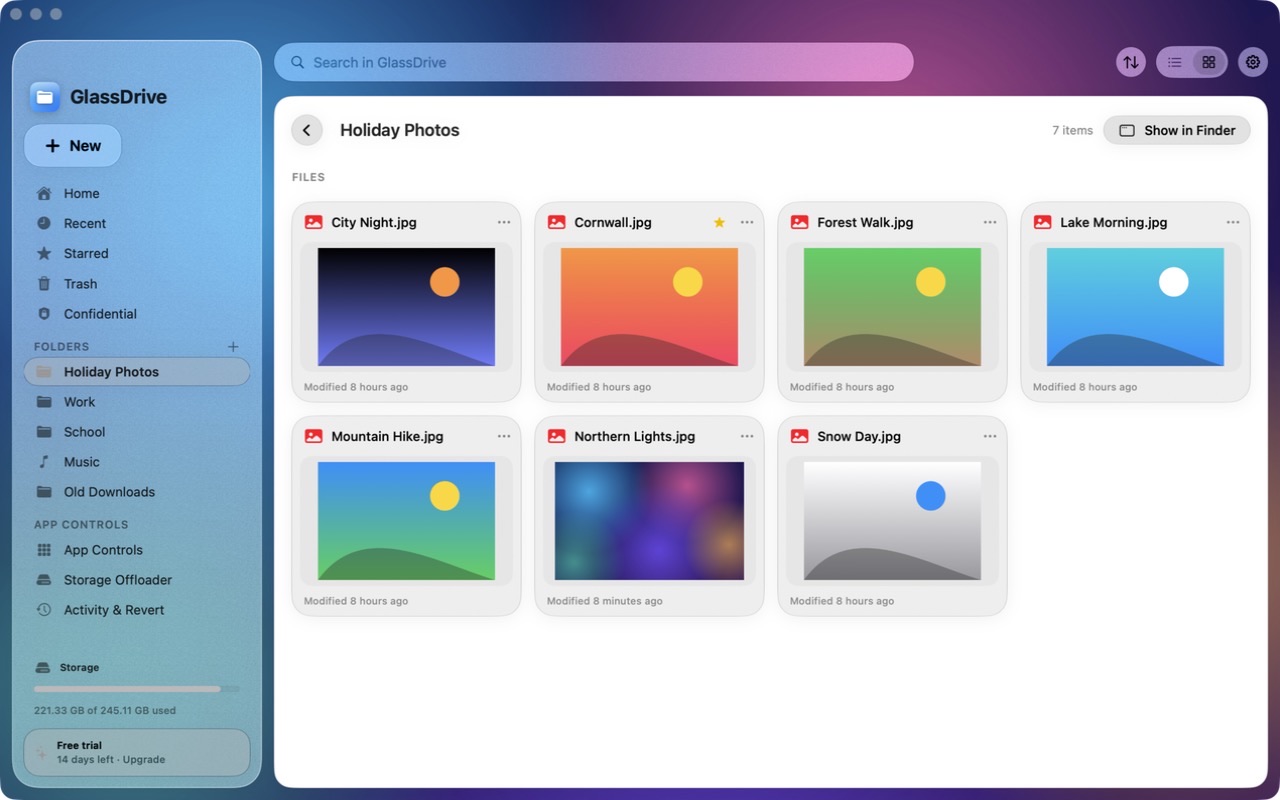The image size is (1280, 800).
Task: Open the Lake Morning.jpg more options menu
Action: pyautogui.click(x=1233, y=223)
